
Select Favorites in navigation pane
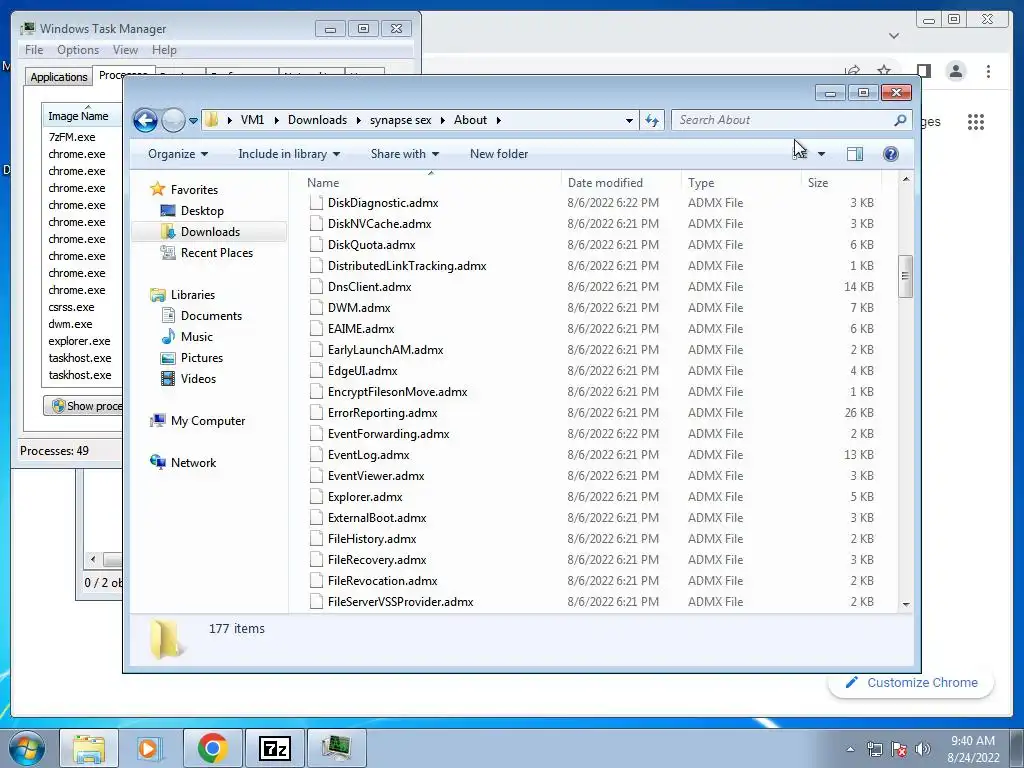194,190
